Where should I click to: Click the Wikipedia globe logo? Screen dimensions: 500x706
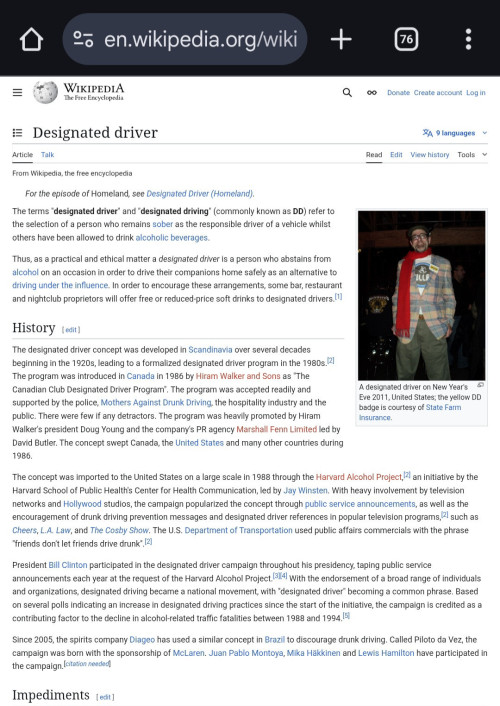tap(45, 92)
